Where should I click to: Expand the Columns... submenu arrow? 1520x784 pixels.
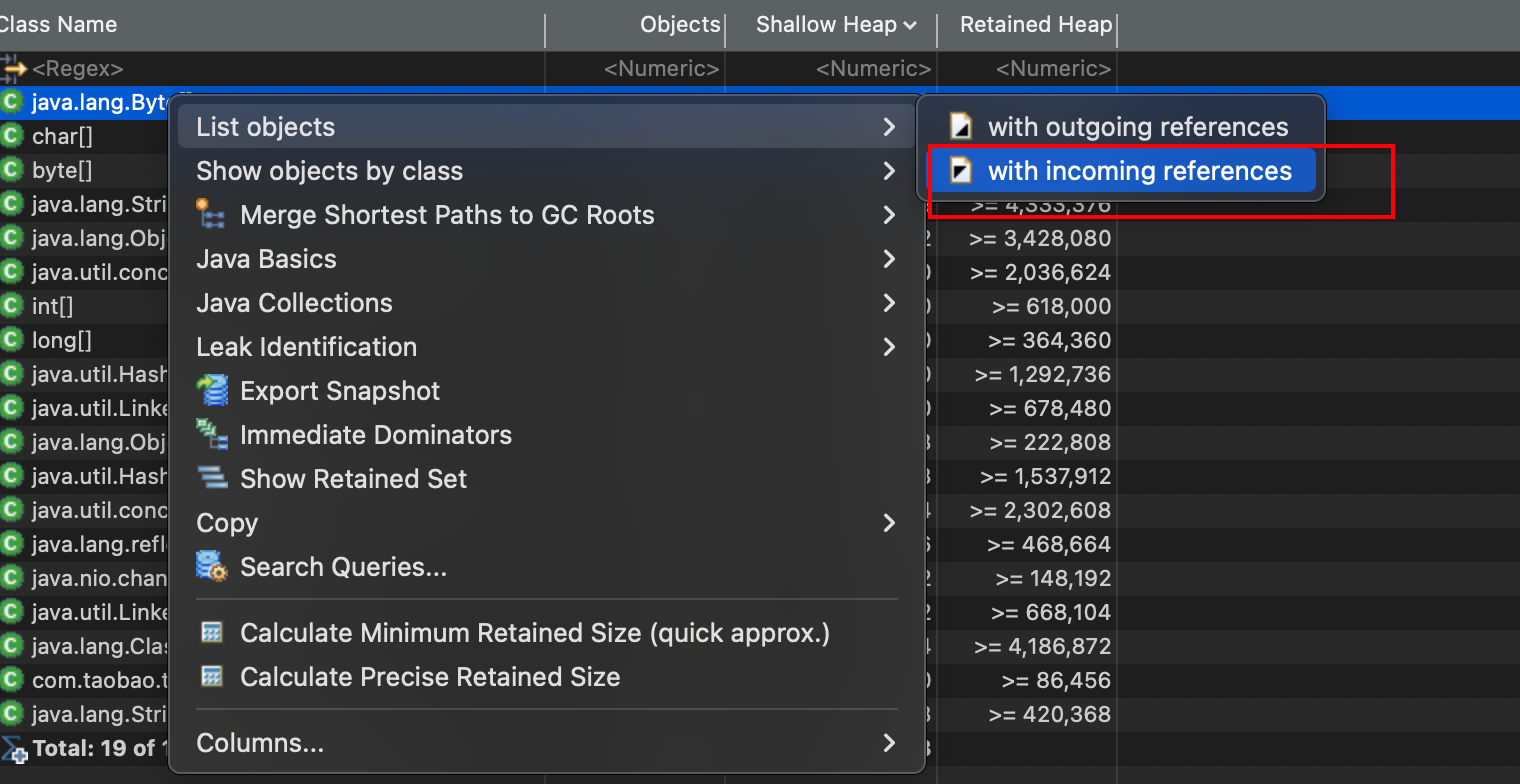(889, 743)
